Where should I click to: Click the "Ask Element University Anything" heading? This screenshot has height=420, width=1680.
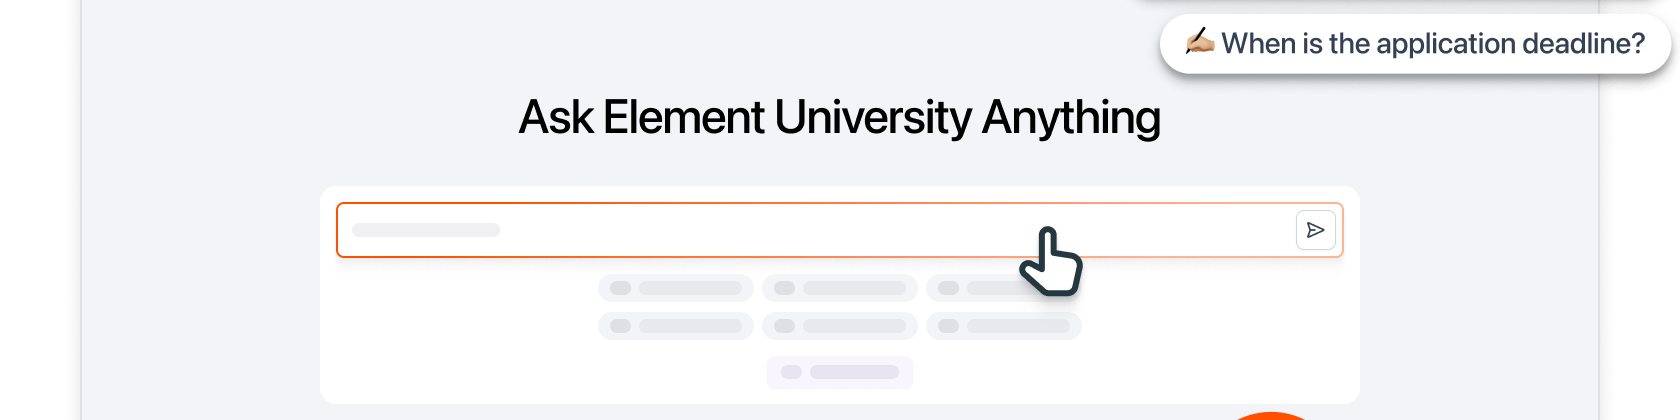[x=839, y=117]
